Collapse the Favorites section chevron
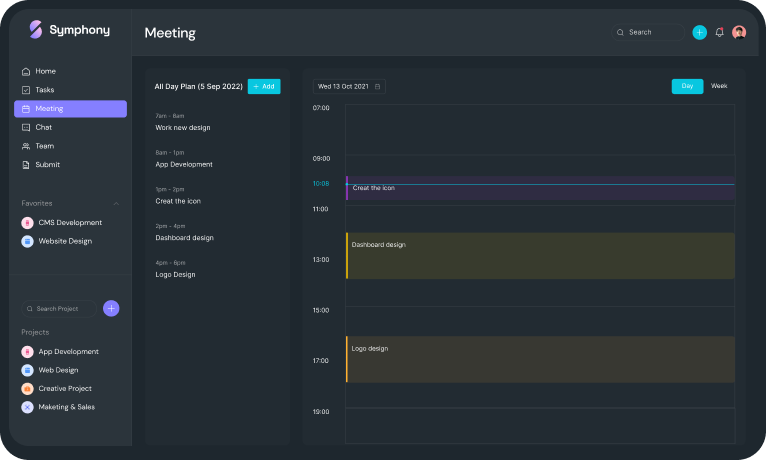 pyautogui.click(x=115, y=203)
